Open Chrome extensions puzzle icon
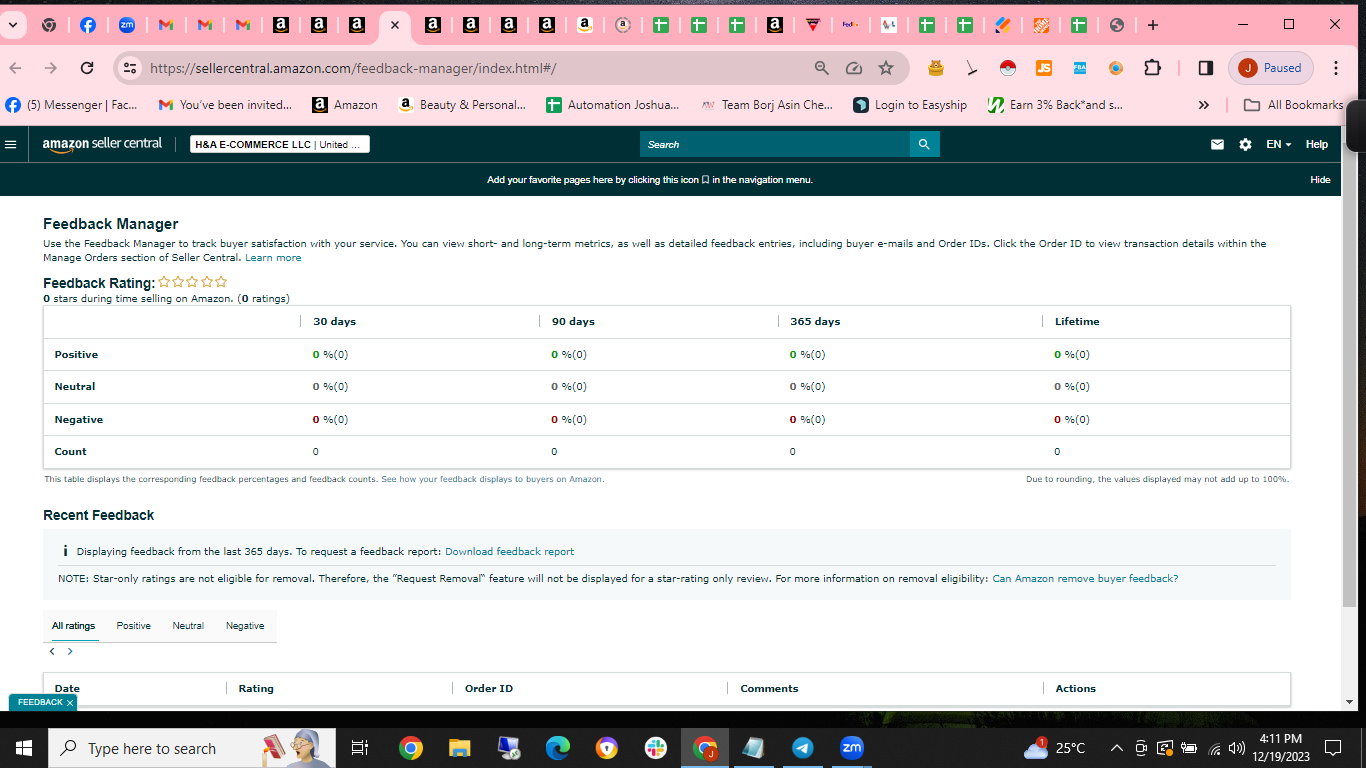This screenshot has width=1366, height=768. (x=1153, y=68)
